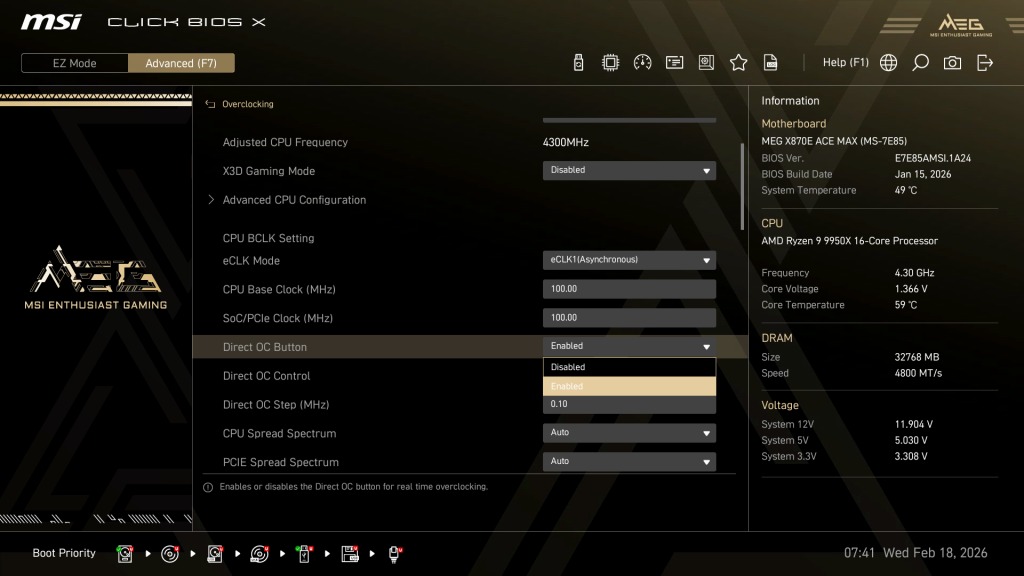This screenshot has height=576, width=1024.
Task: Click CPU BCLK Setting heading
Action: tap(268, 238)
